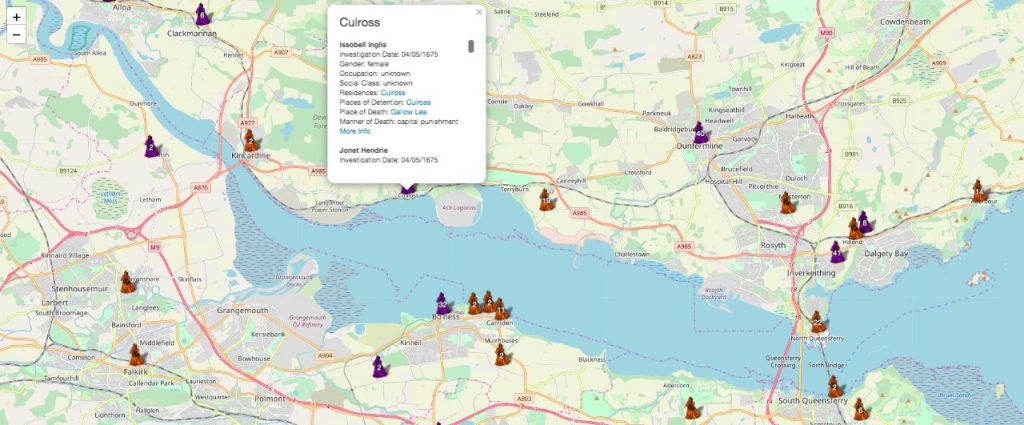Click the Blackness map label
This screenshot has width=1024, height=425.
[592, 359]
